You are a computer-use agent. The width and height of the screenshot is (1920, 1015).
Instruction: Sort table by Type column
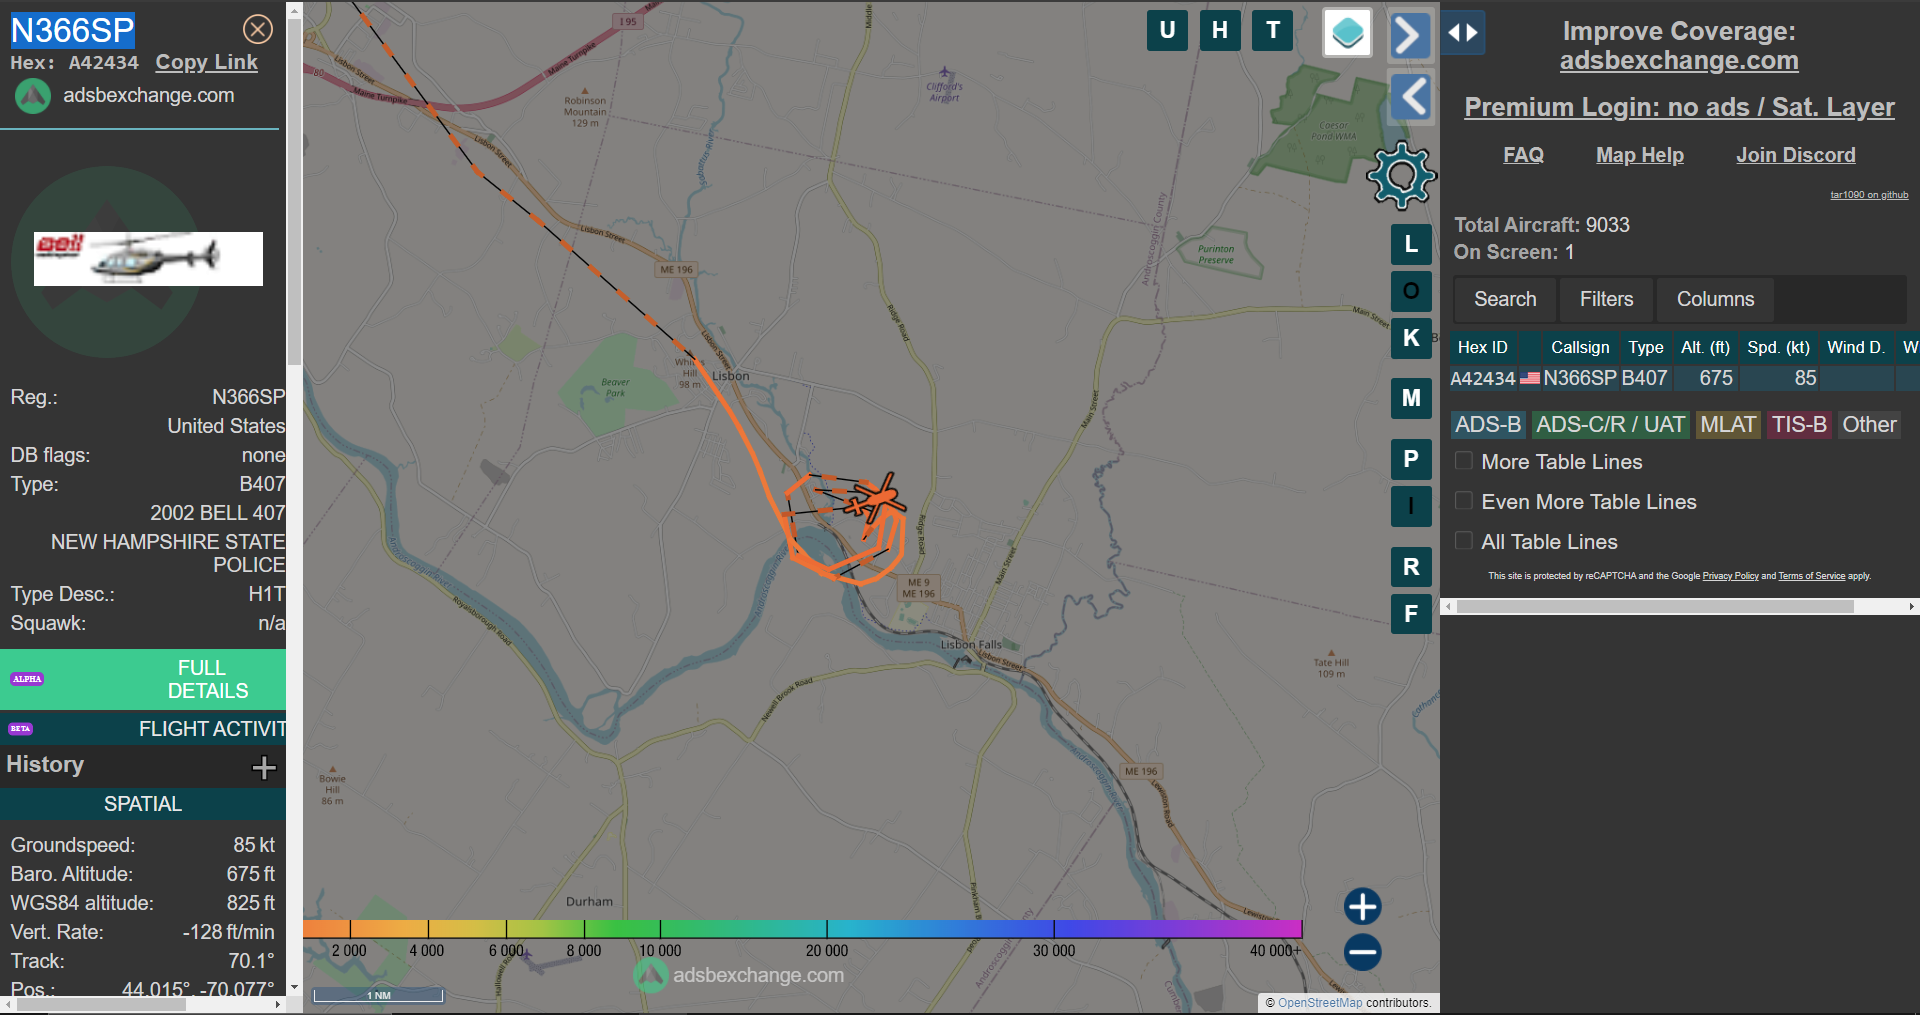coord(1646,347)
